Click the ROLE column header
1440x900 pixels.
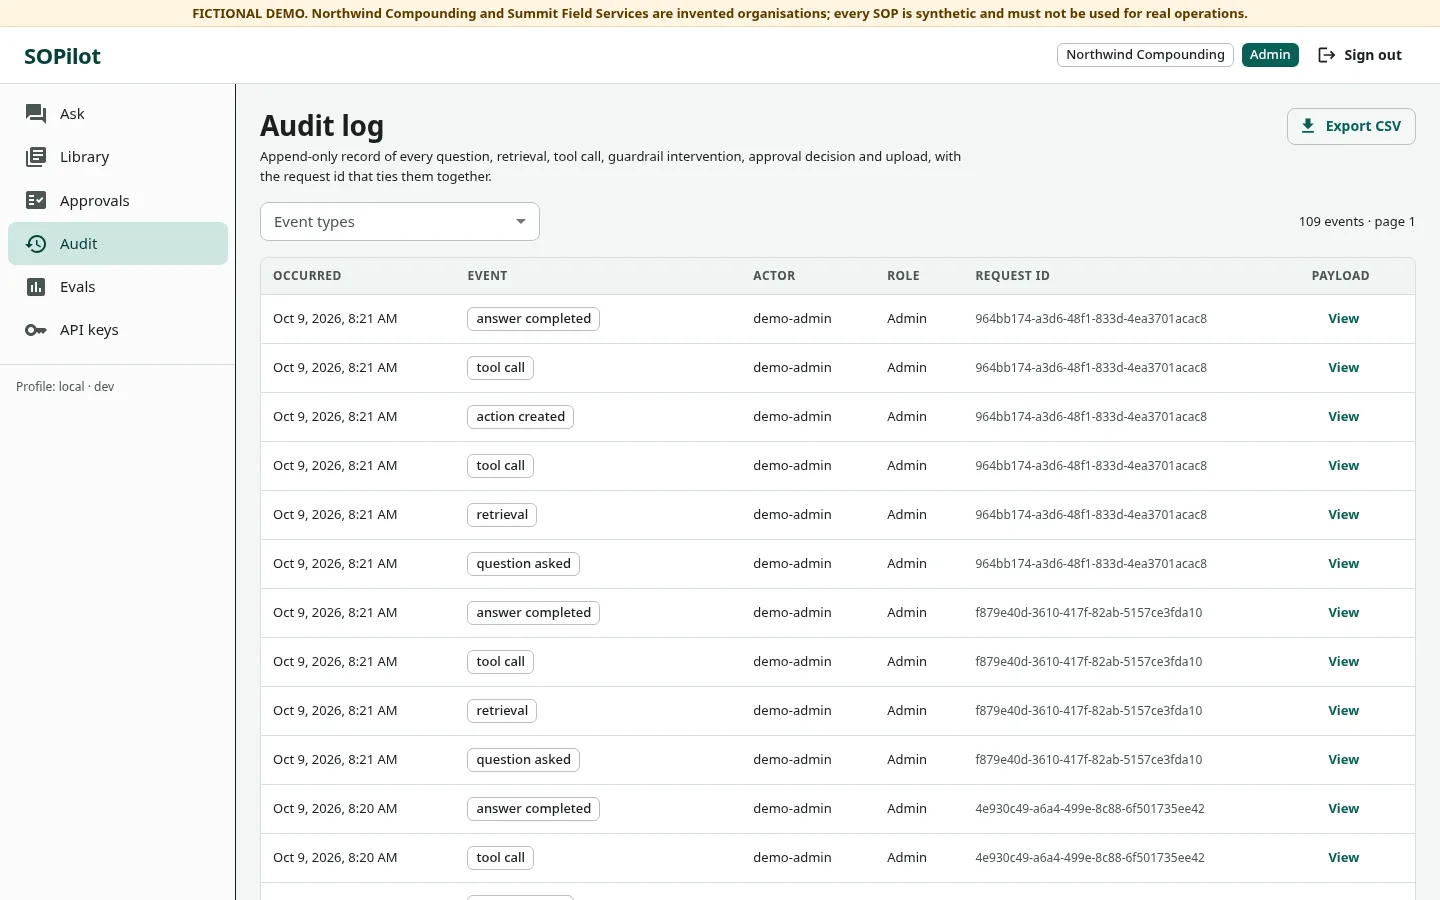coord(903,276)
